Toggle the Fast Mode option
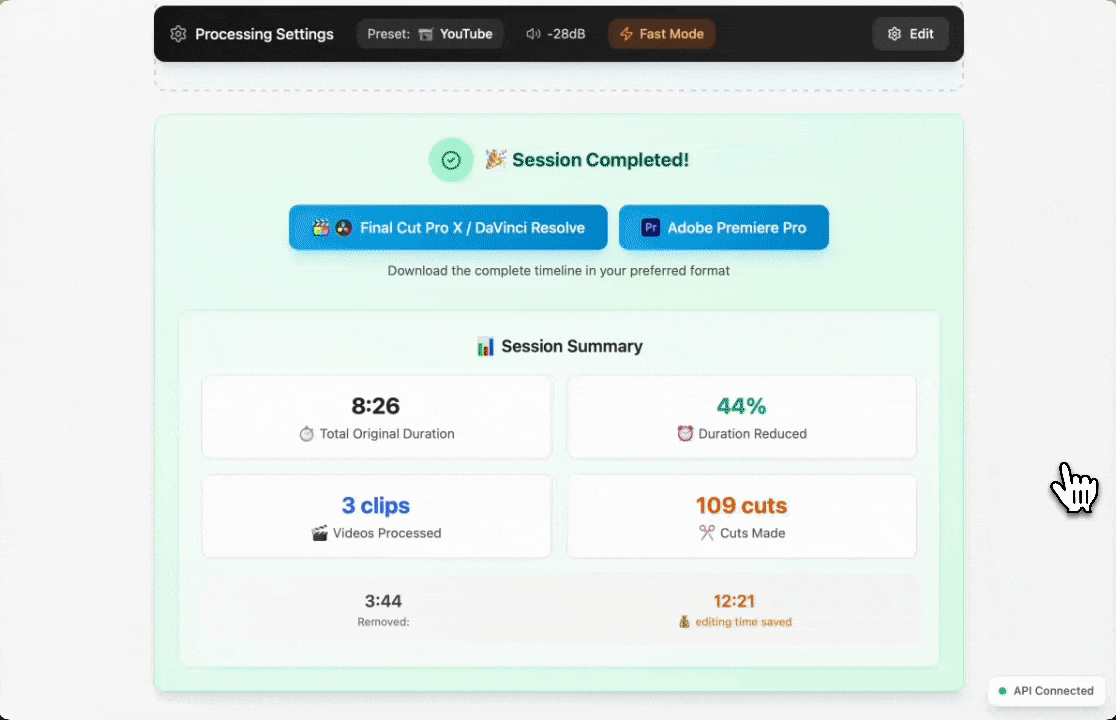 tap(661, 34)
